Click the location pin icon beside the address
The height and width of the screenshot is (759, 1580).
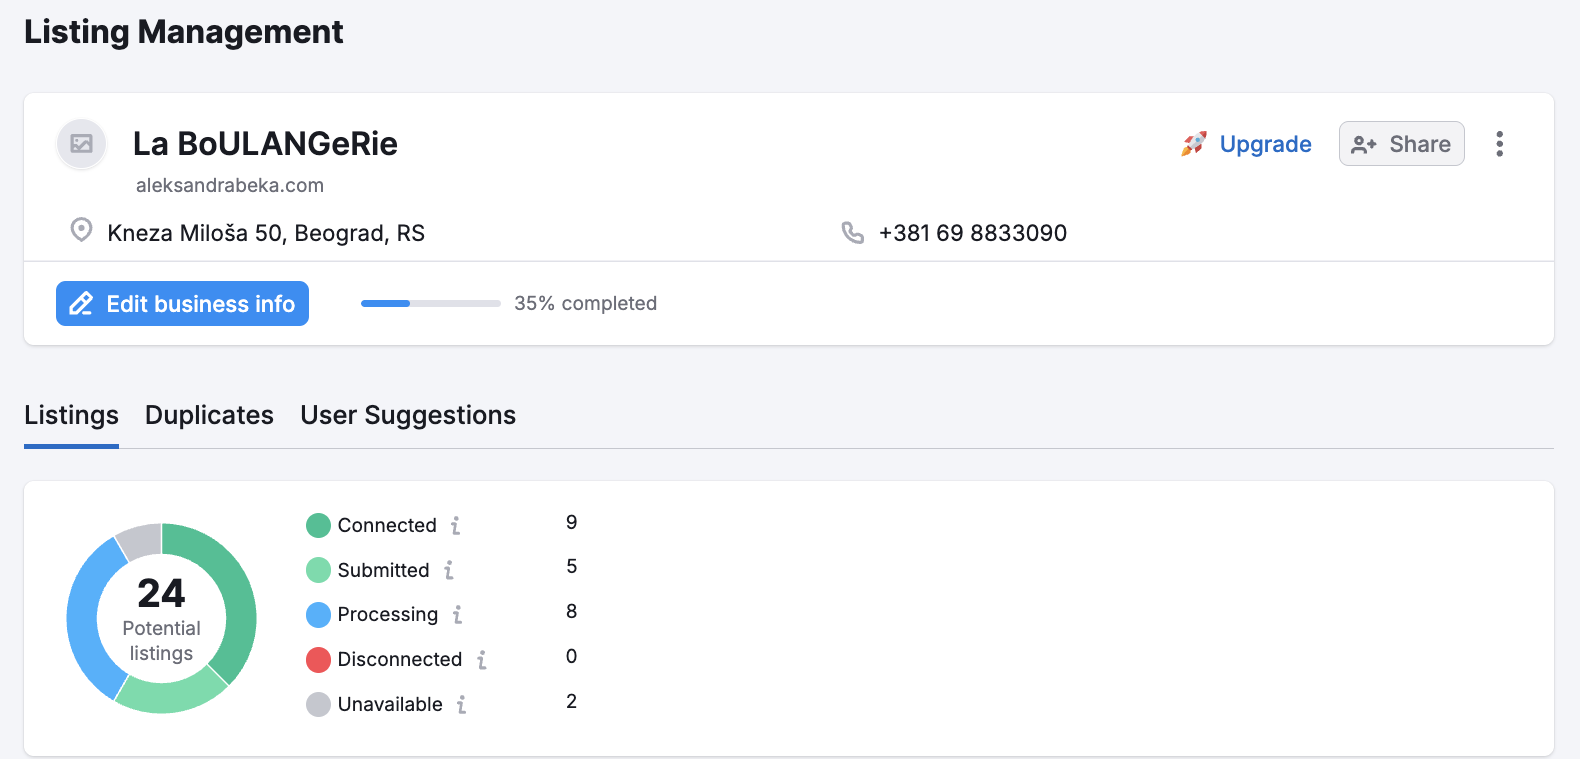click(80, 230)
